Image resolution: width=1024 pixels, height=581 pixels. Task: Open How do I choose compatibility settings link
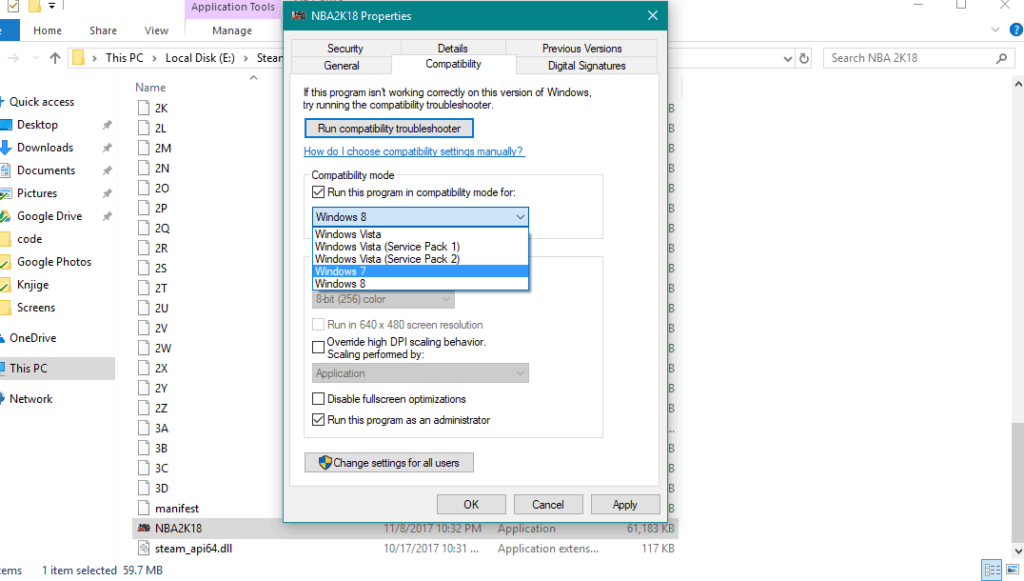click(x=413, y=151)
